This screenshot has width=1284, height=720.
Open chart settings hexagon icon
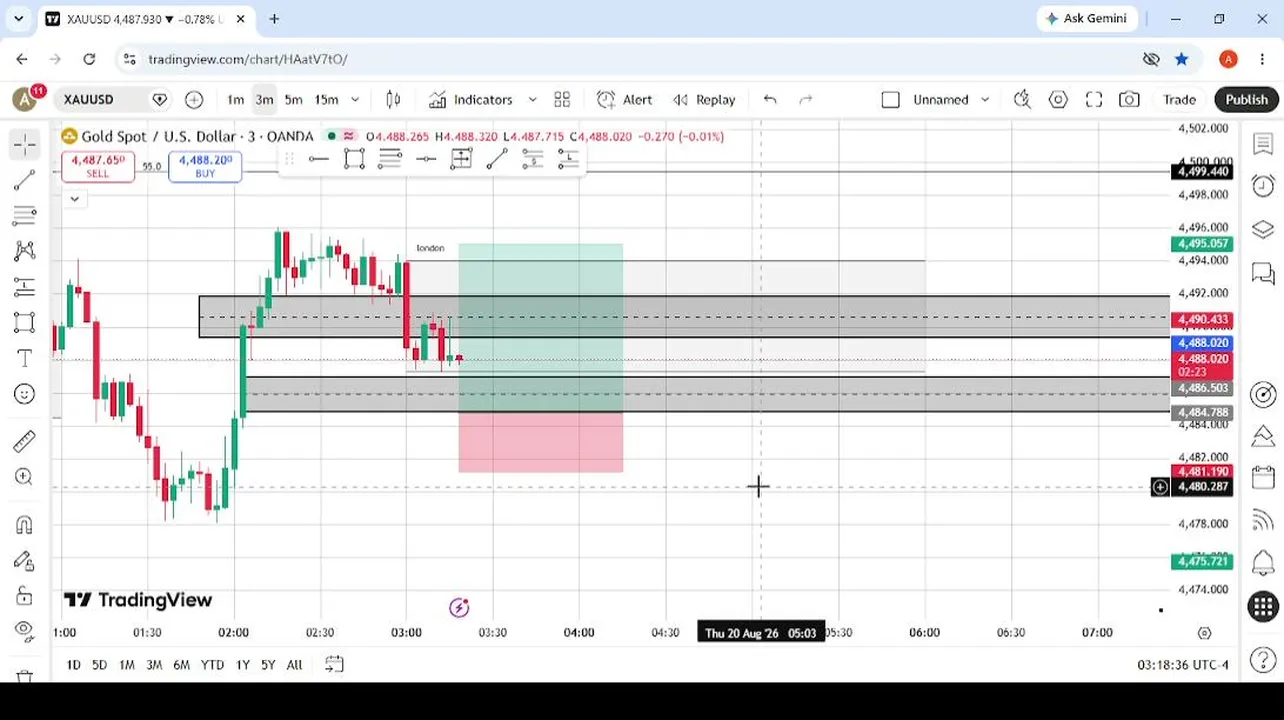(1058, 99)
